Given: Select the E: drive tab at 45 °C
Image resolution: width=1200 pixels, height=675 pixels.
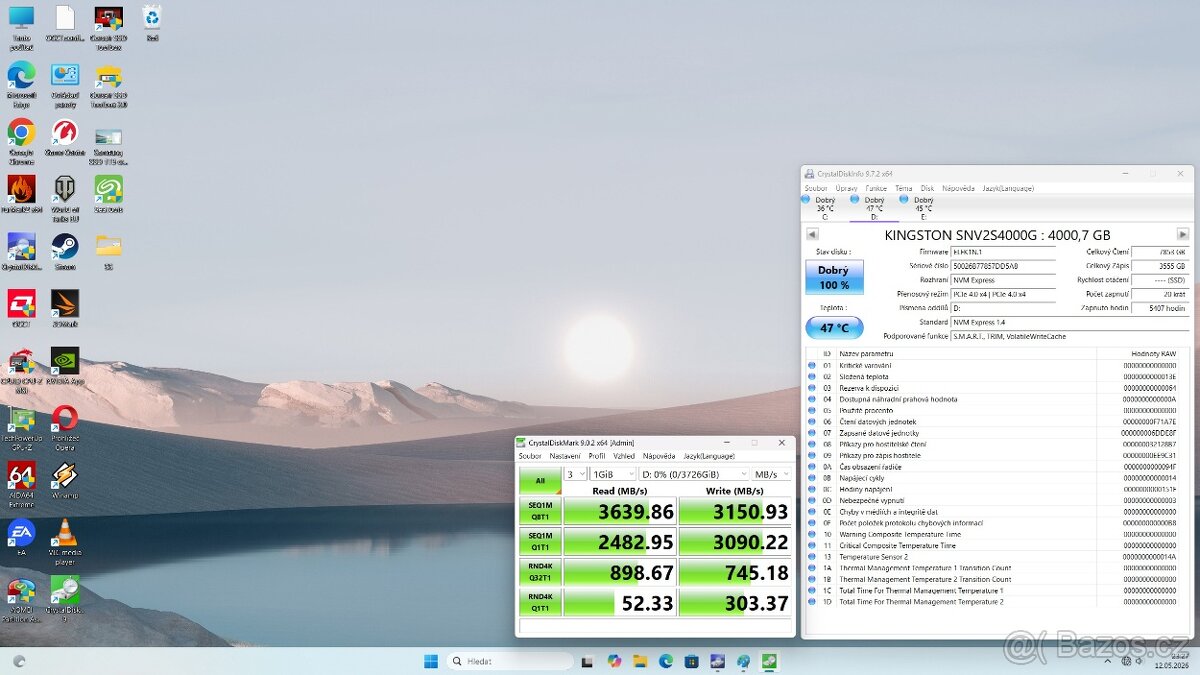Looking at the screenshot, I should coord(923,208).
